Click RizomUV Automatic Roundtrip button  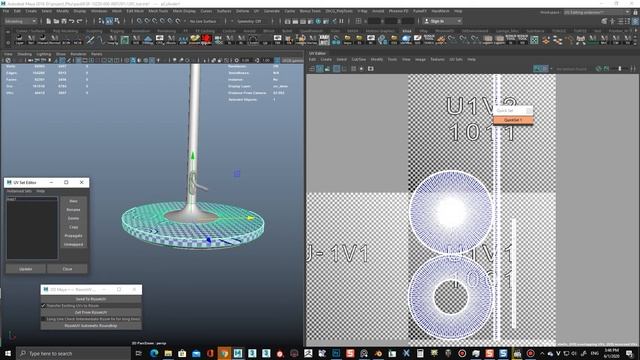(x=91, y=326)
